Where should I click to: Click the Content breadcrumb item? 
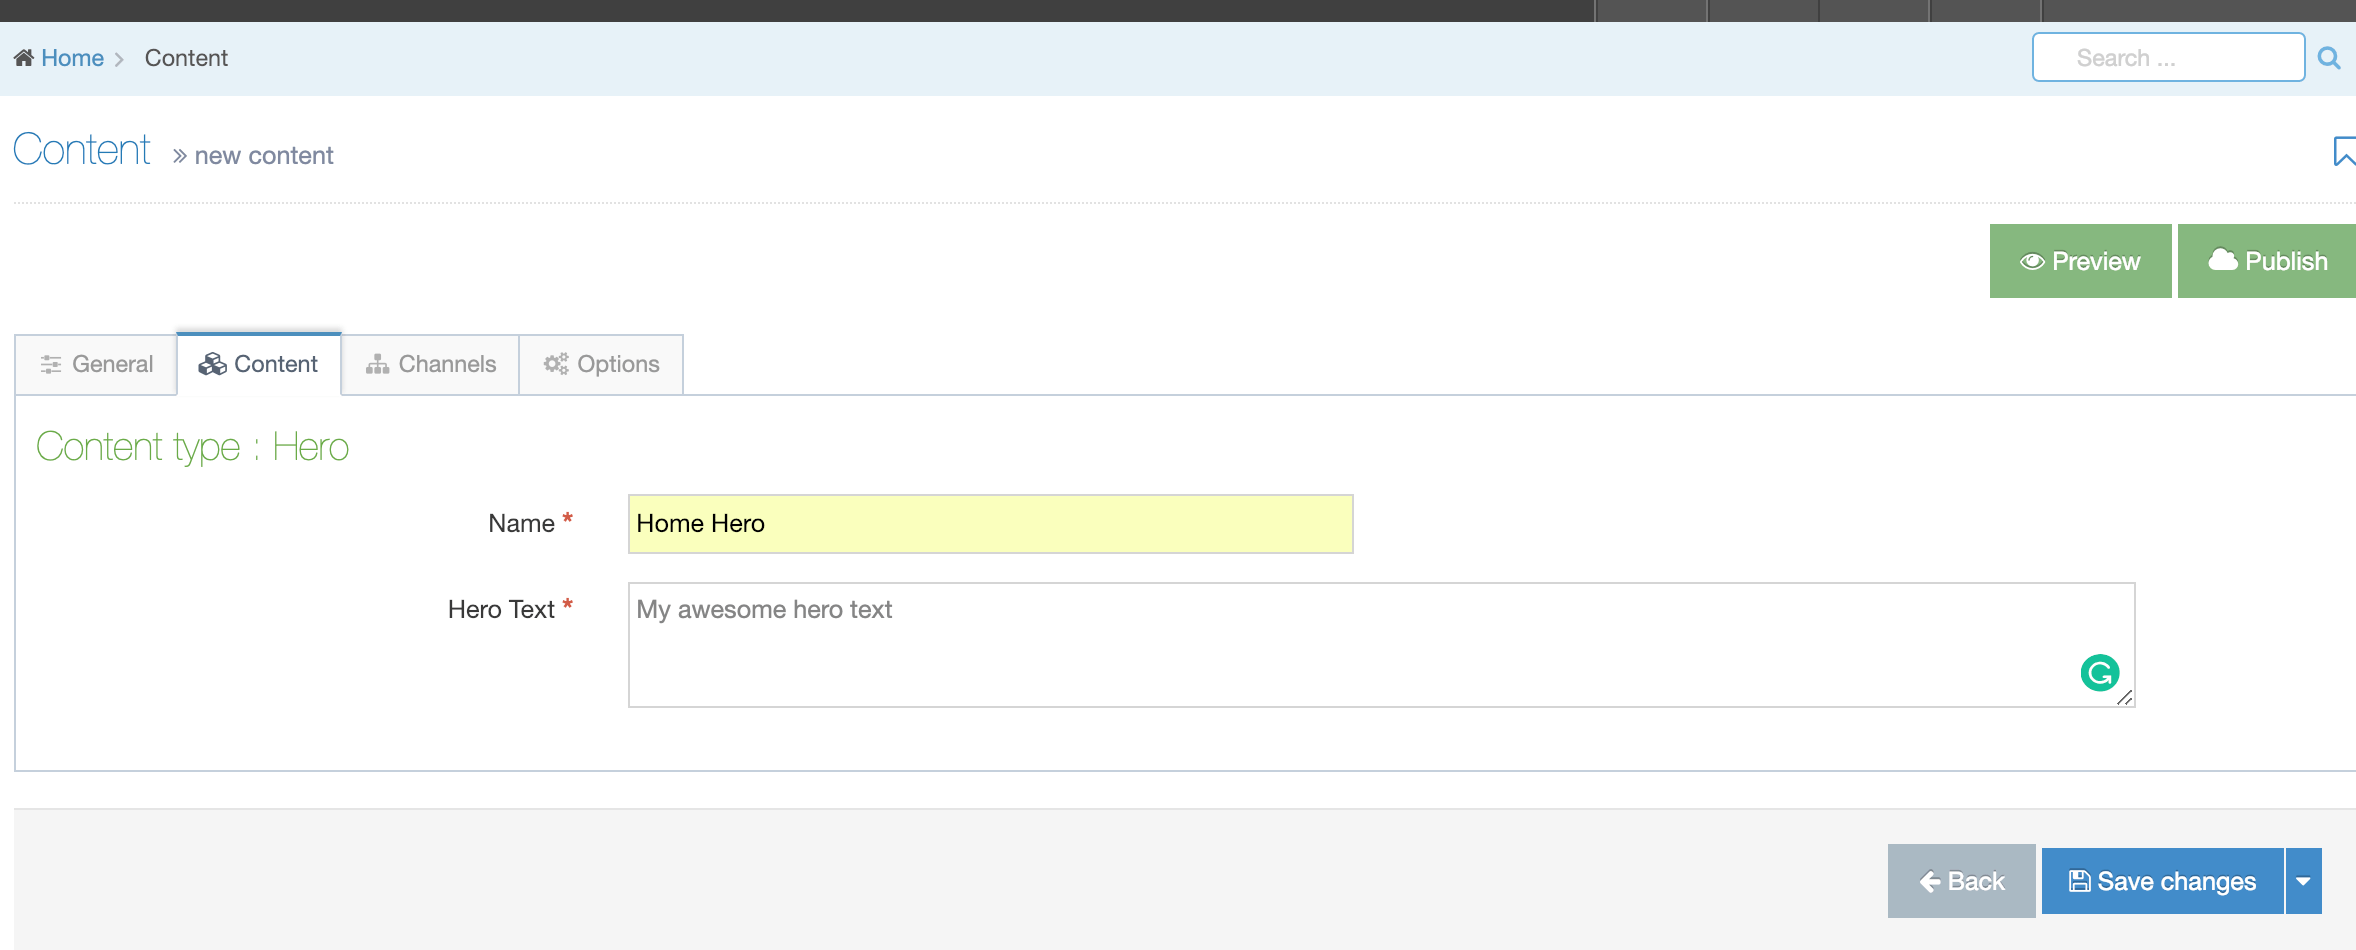[186, 58]
